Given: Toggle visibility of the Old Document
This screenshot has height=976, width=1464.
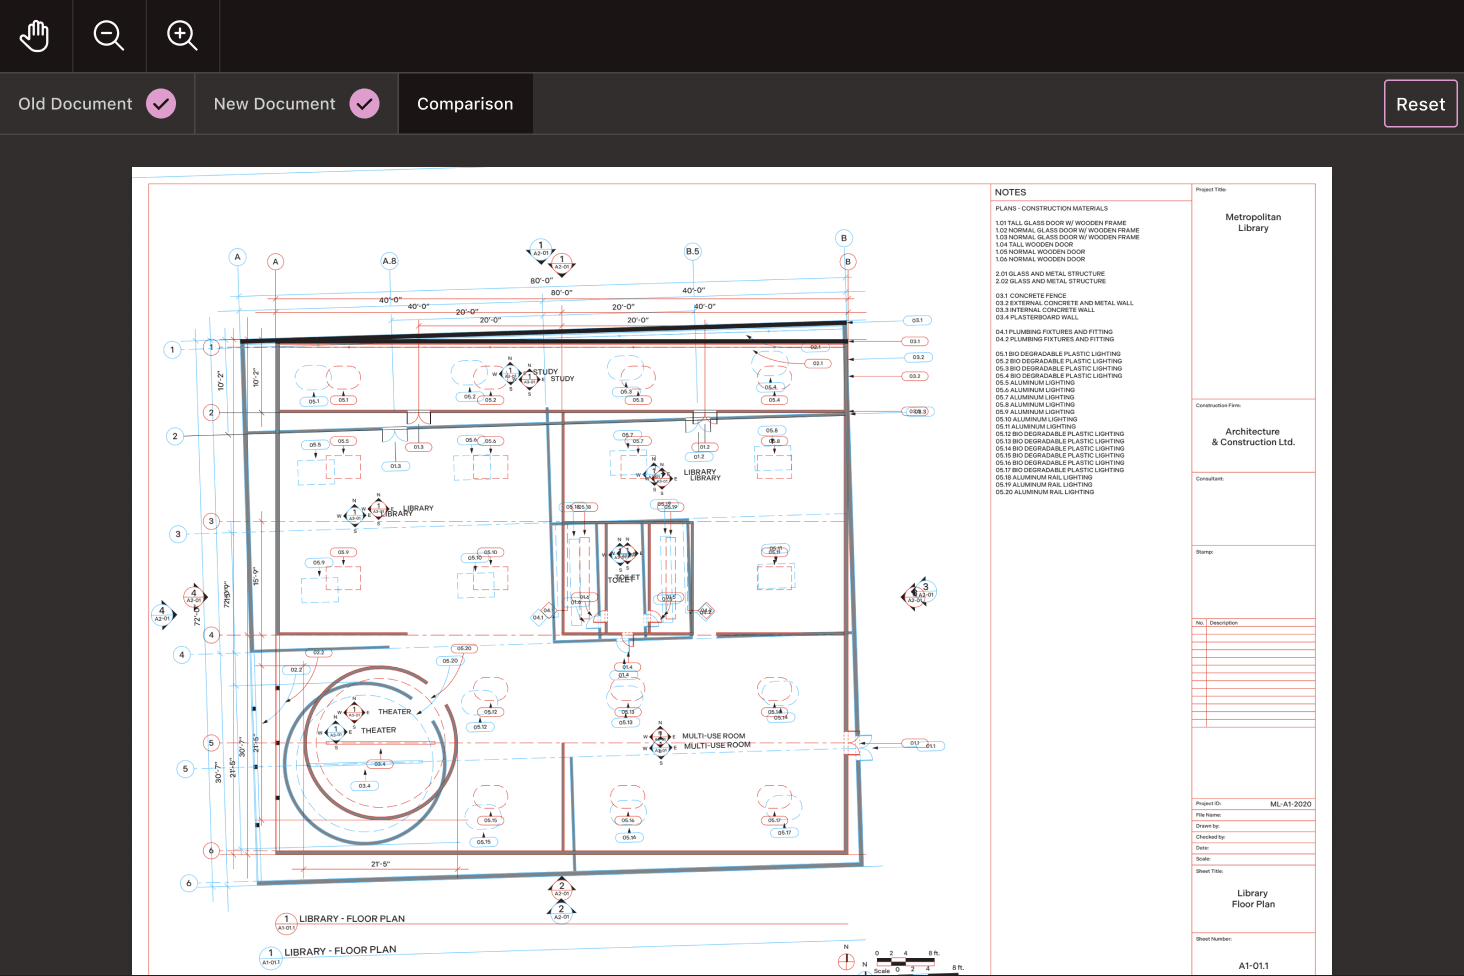Looking at the screenshot, I should pyautogui.click(x=160, y=103).
